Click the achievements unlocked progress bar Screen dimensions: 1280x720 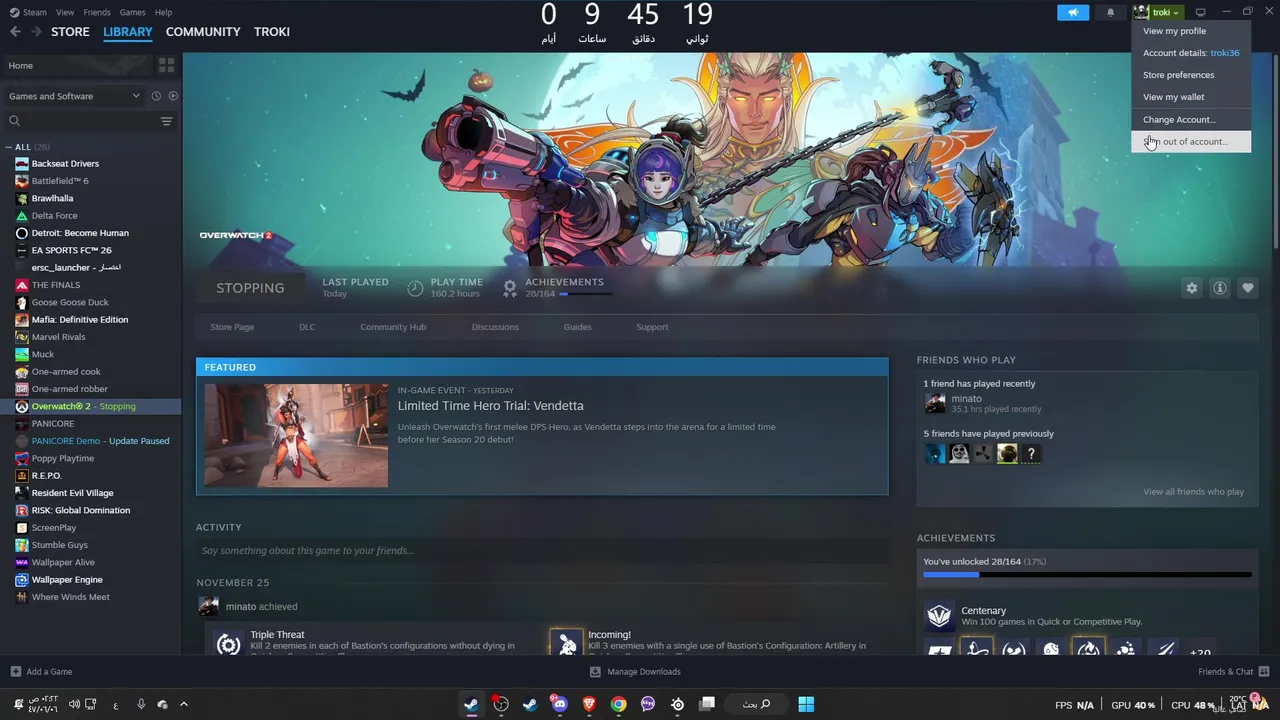coord(1087,575)
